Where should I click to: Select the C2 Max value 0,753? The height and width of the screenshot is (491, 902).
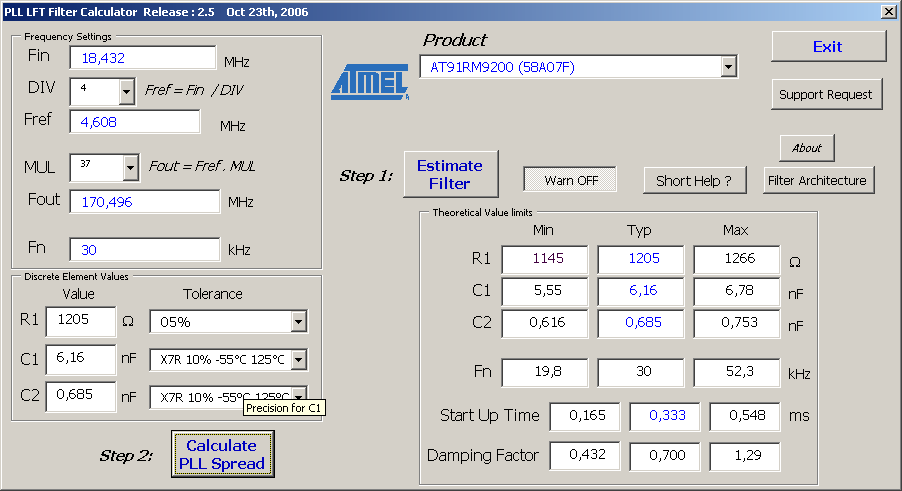(x=737, y=324)
